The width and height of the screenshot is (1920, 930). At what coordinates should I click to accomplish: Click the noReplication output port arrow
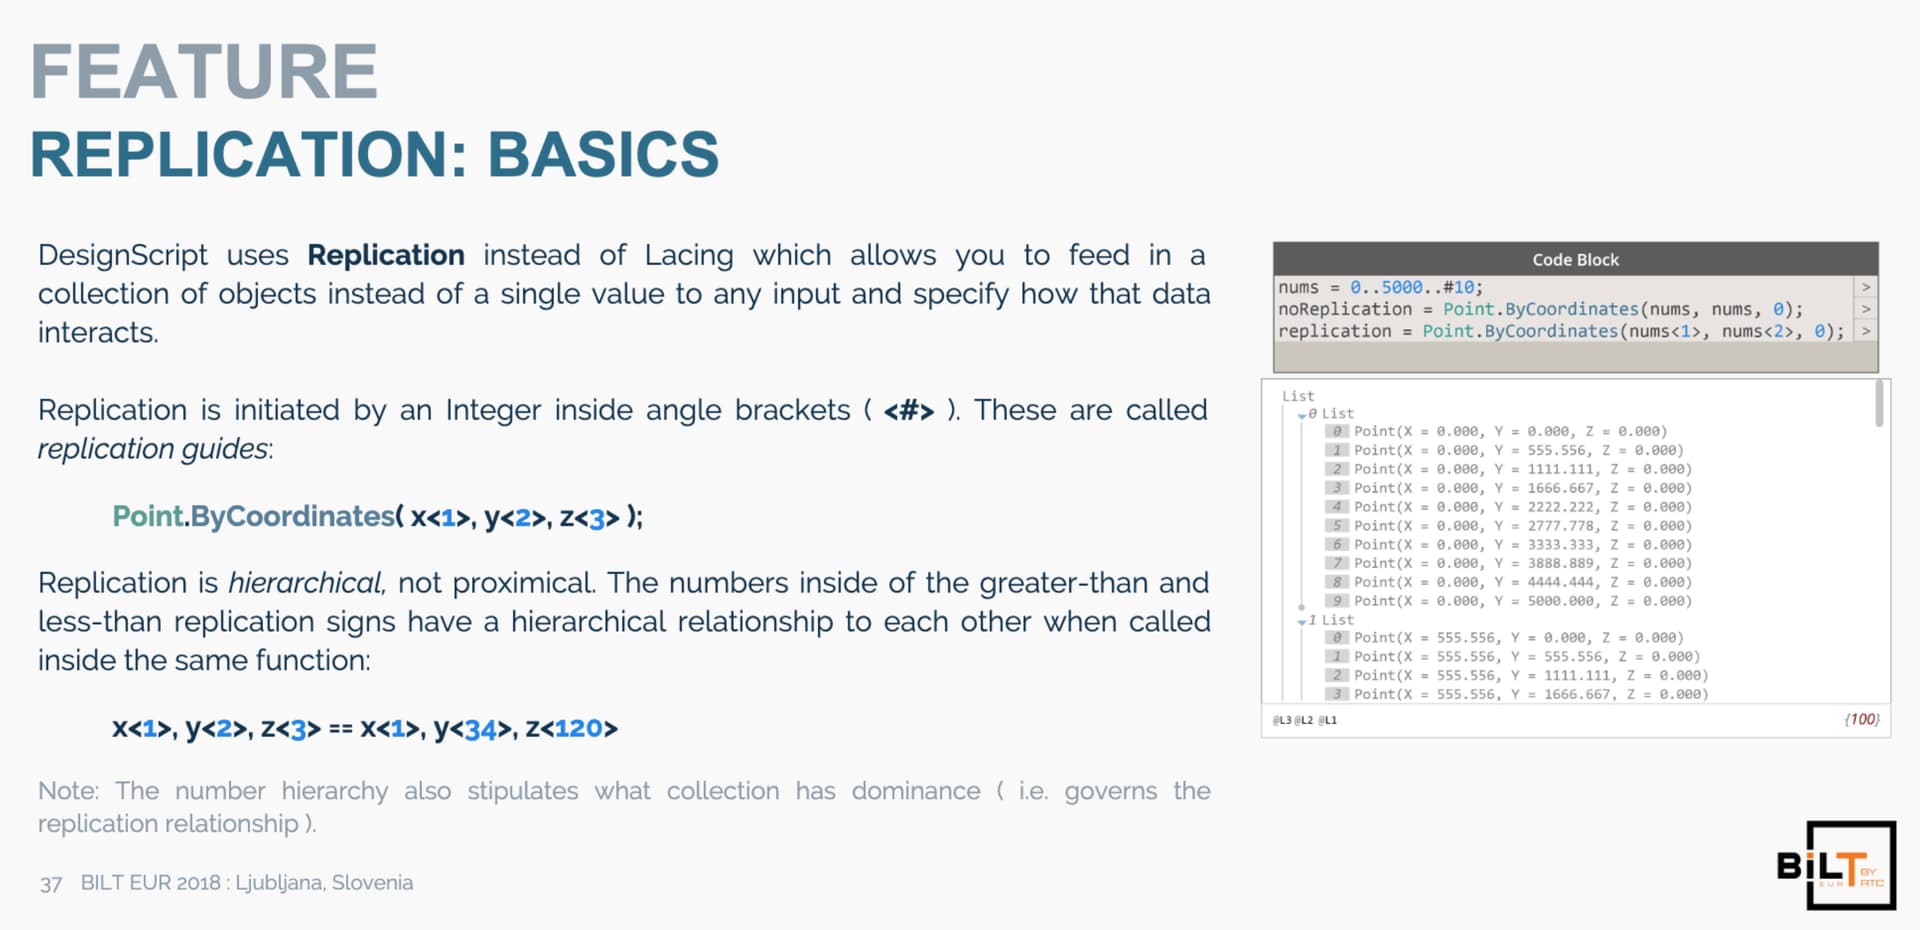coord(1866,309)
